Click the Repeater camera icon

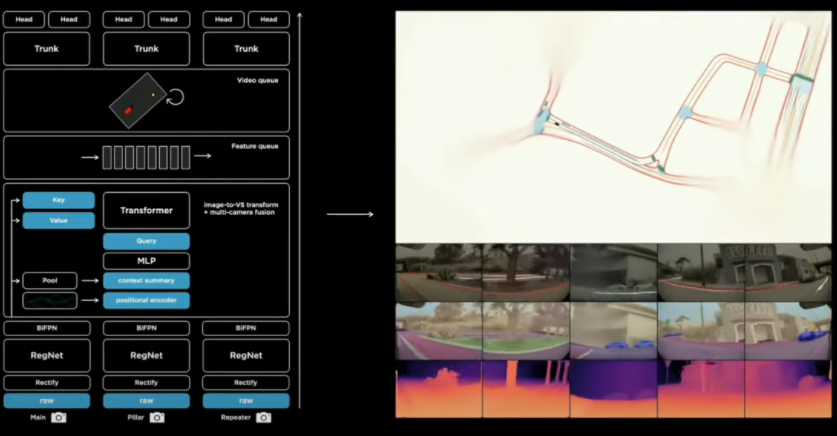[x=263, y=417]
